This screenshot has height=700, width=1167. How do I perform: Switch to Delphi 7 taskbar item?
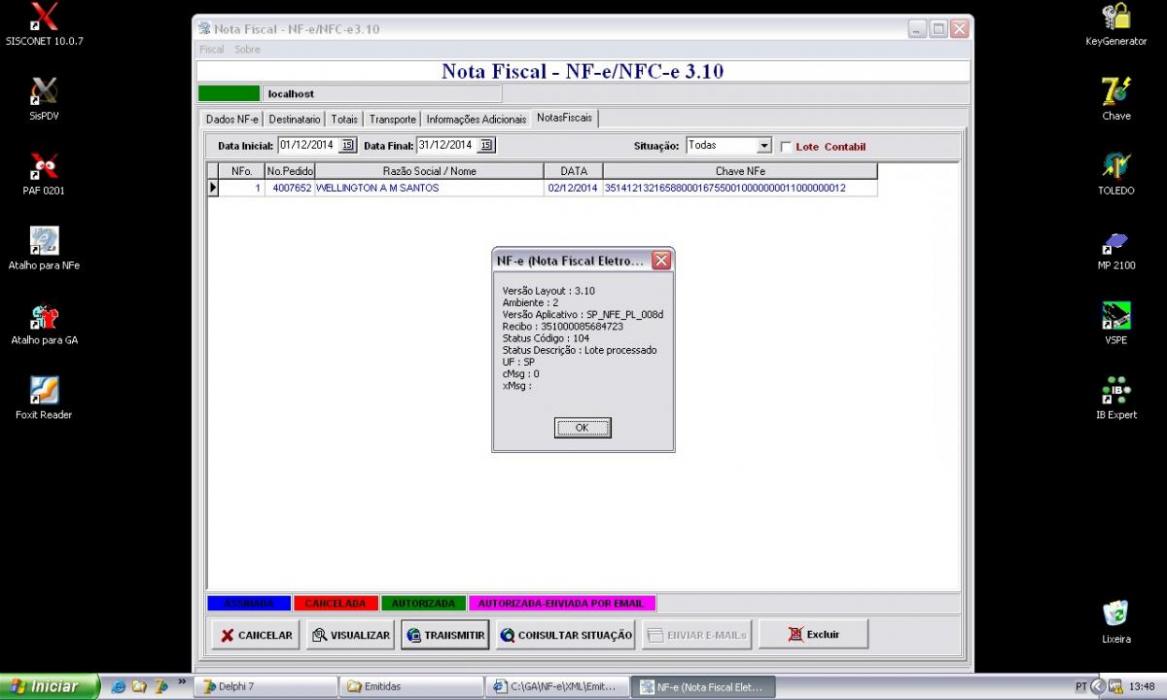[x=266, y=687]
